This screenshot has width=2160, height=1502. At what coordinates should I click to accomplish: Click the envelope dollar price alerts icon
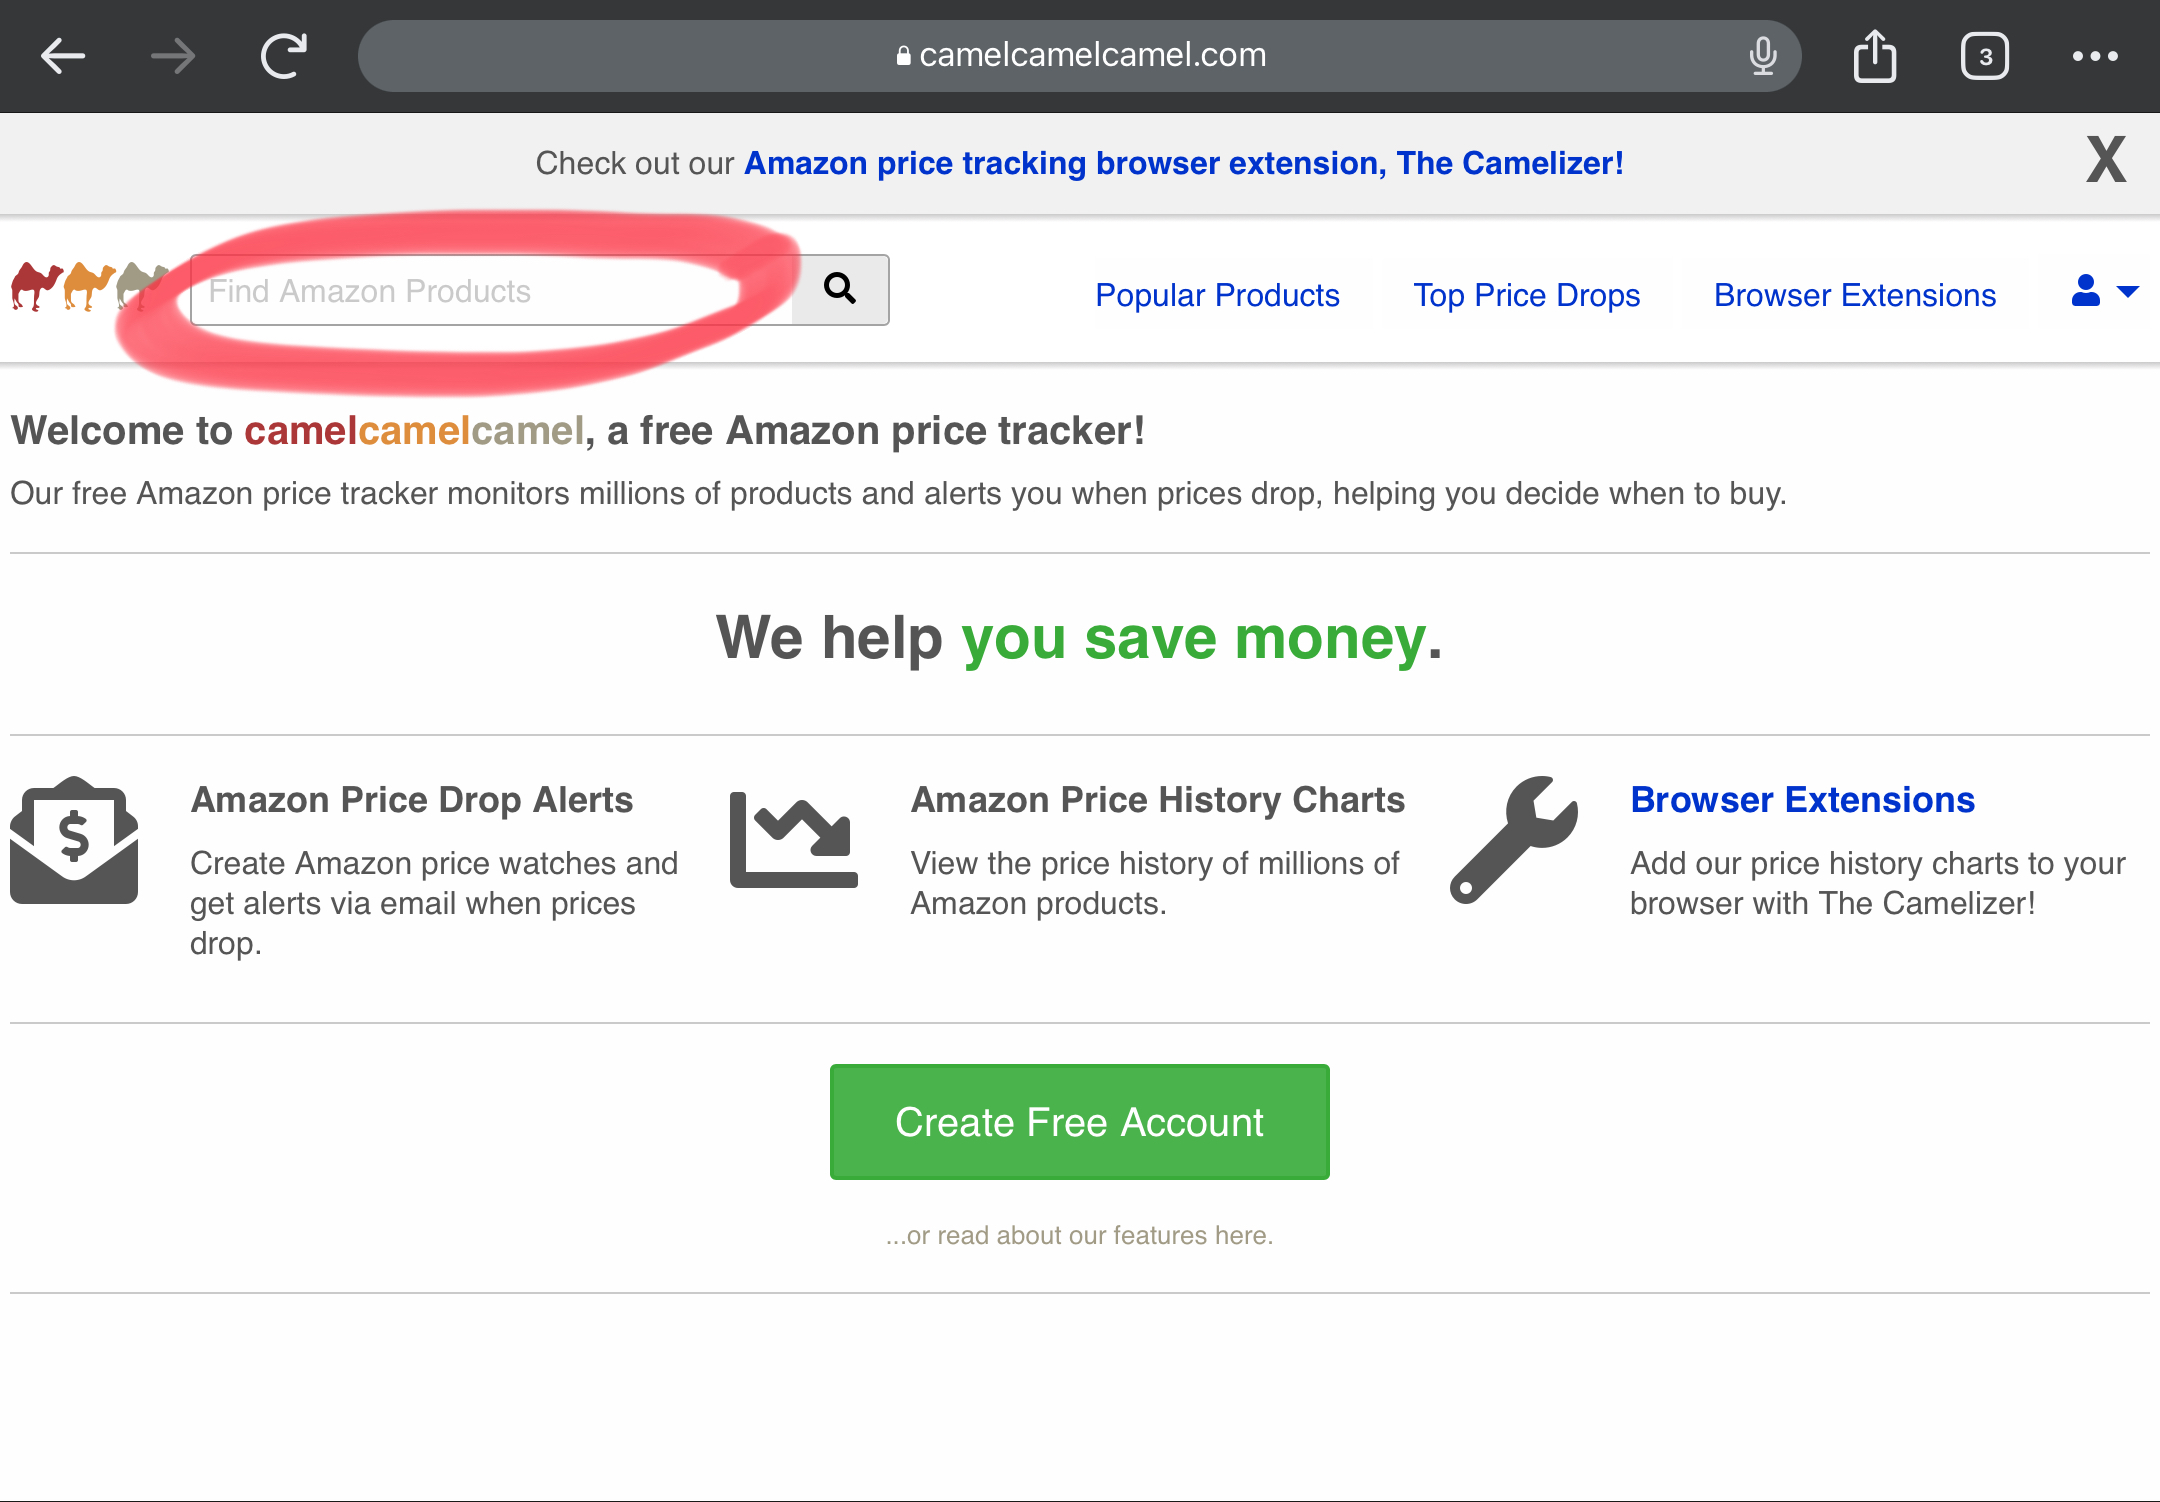(74, 840)
